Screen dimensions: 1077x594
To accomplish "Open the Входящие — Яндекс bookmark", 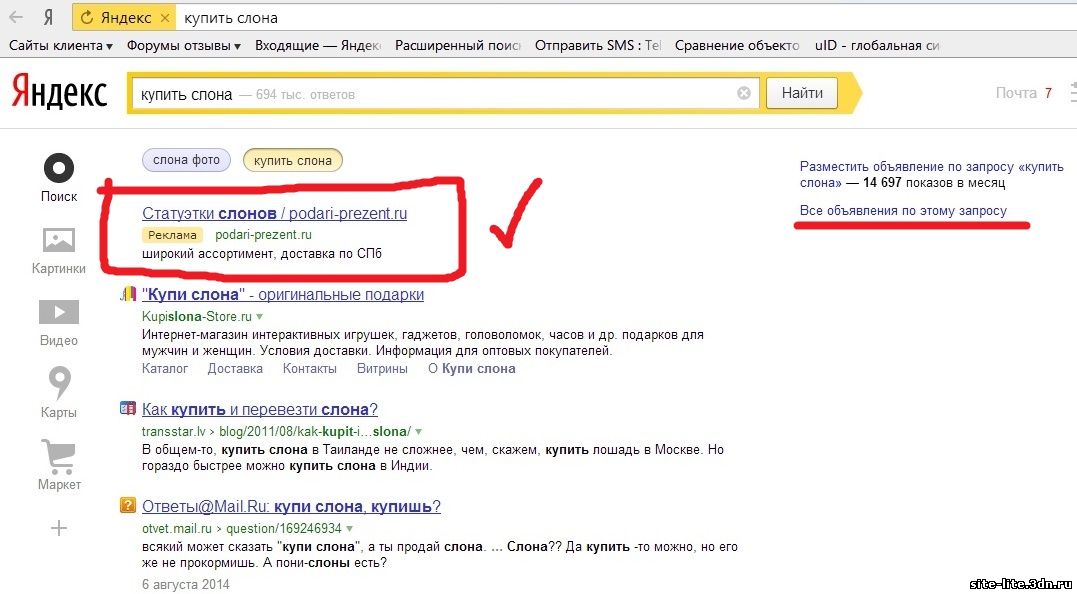I will tap(317, 46).
